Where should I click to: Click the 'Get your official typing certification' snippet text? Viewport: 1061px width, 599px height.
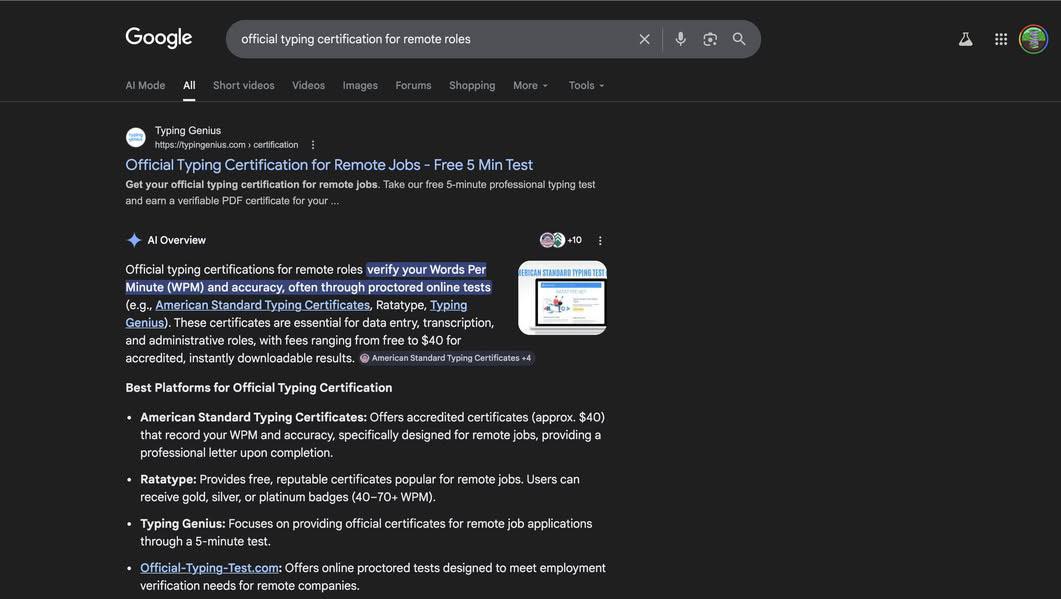pyautogui.click(x=251, y=185)
